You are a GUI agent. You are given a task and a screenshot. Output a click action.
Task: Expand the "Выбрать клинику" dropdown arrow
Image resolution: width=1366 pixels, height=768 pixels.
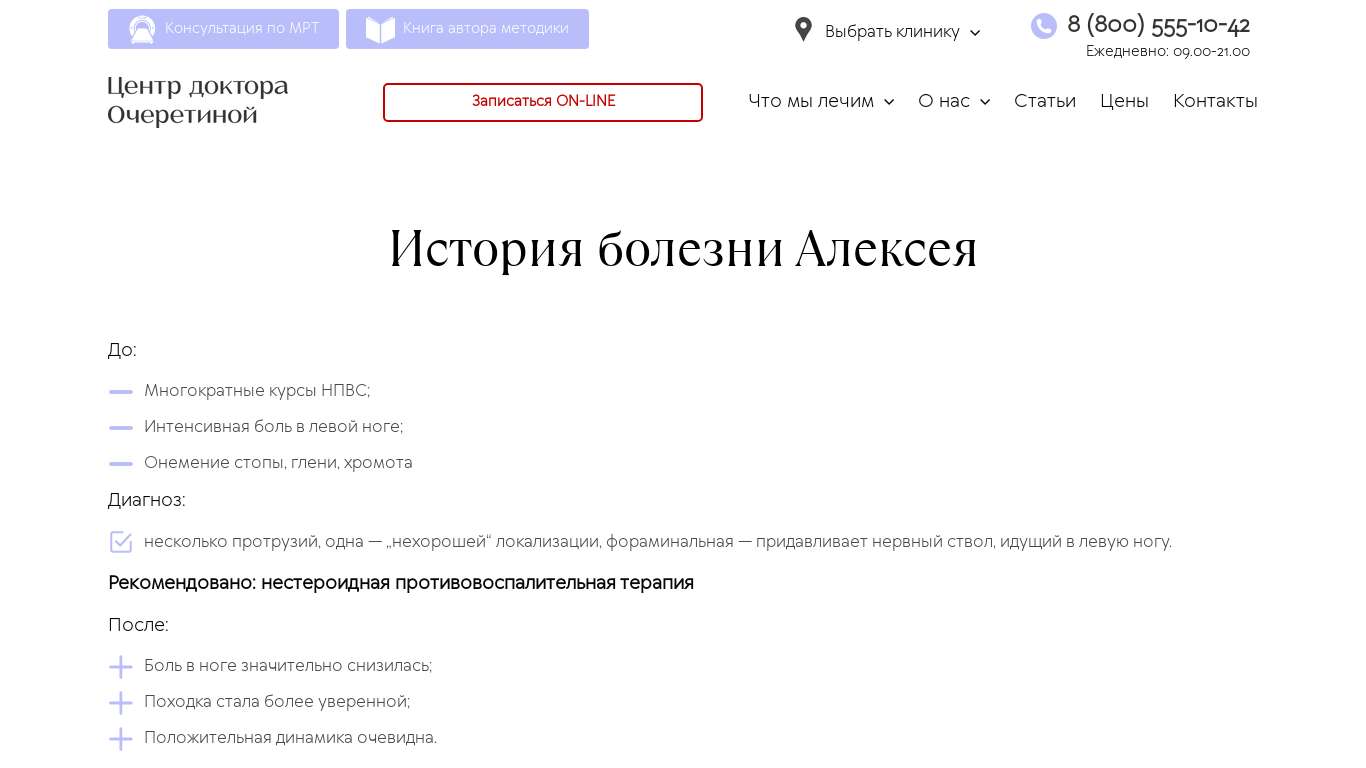975,33
